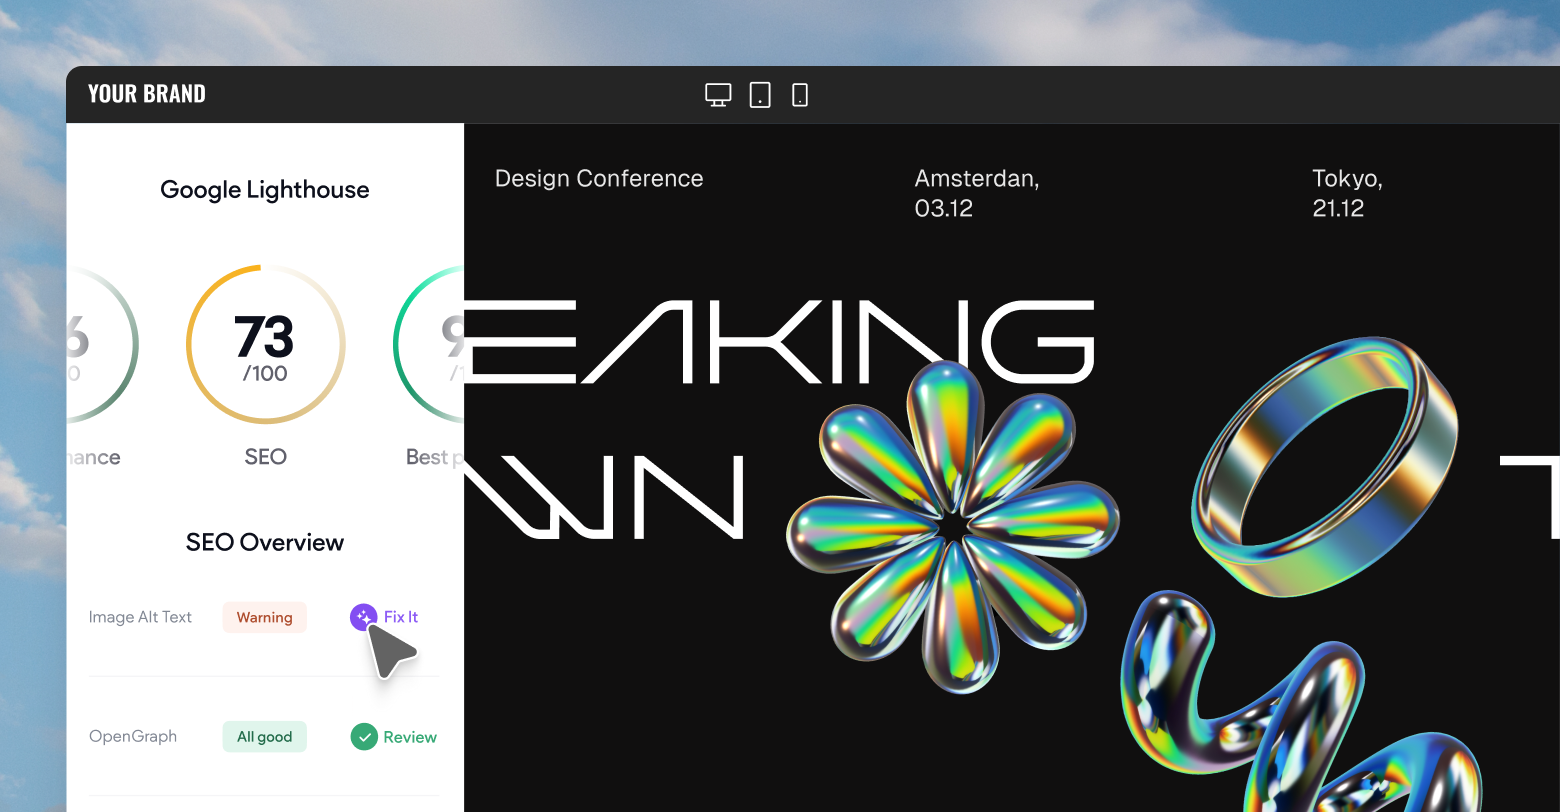Click the All good status badge
This screenshot has height=812, width=1560.
tap(264, 737)
